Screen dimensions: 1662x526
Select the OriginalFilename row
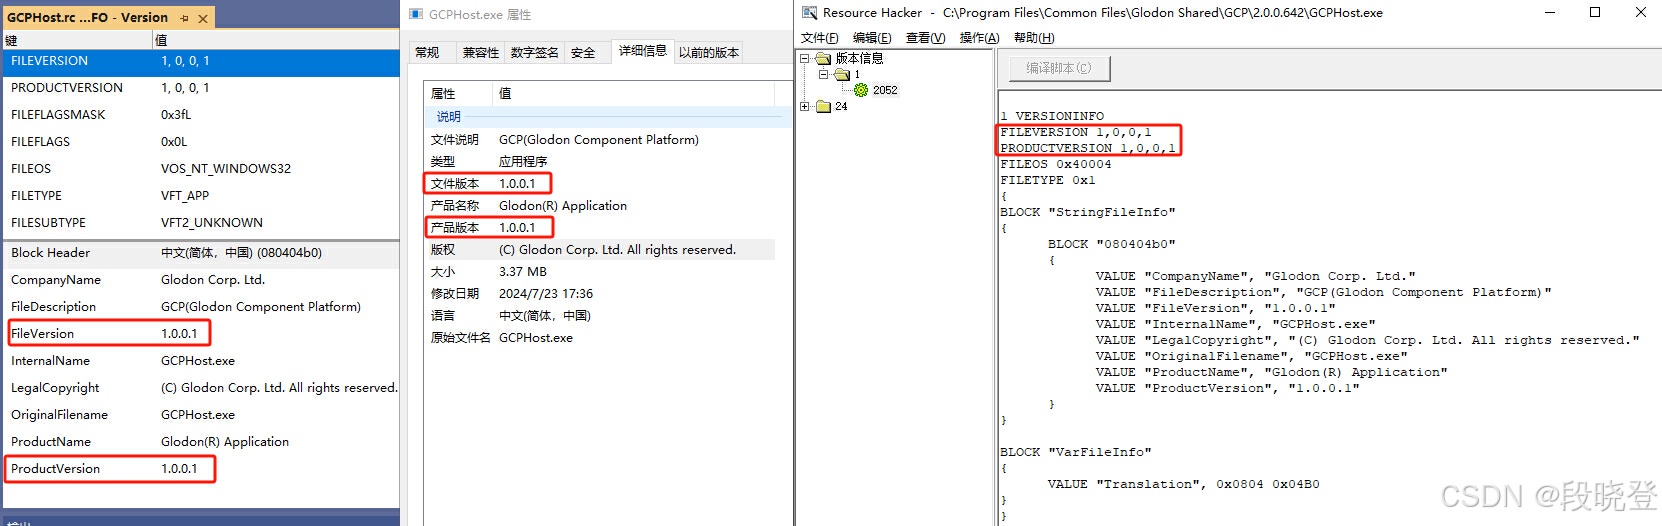click(x=200, y=415)
